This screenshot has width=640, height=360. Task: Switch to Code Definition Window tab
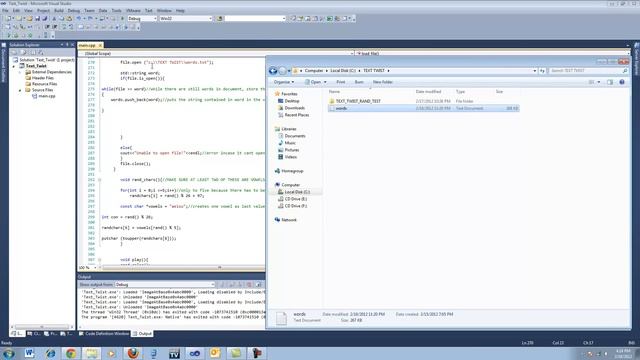coord(104,334)
